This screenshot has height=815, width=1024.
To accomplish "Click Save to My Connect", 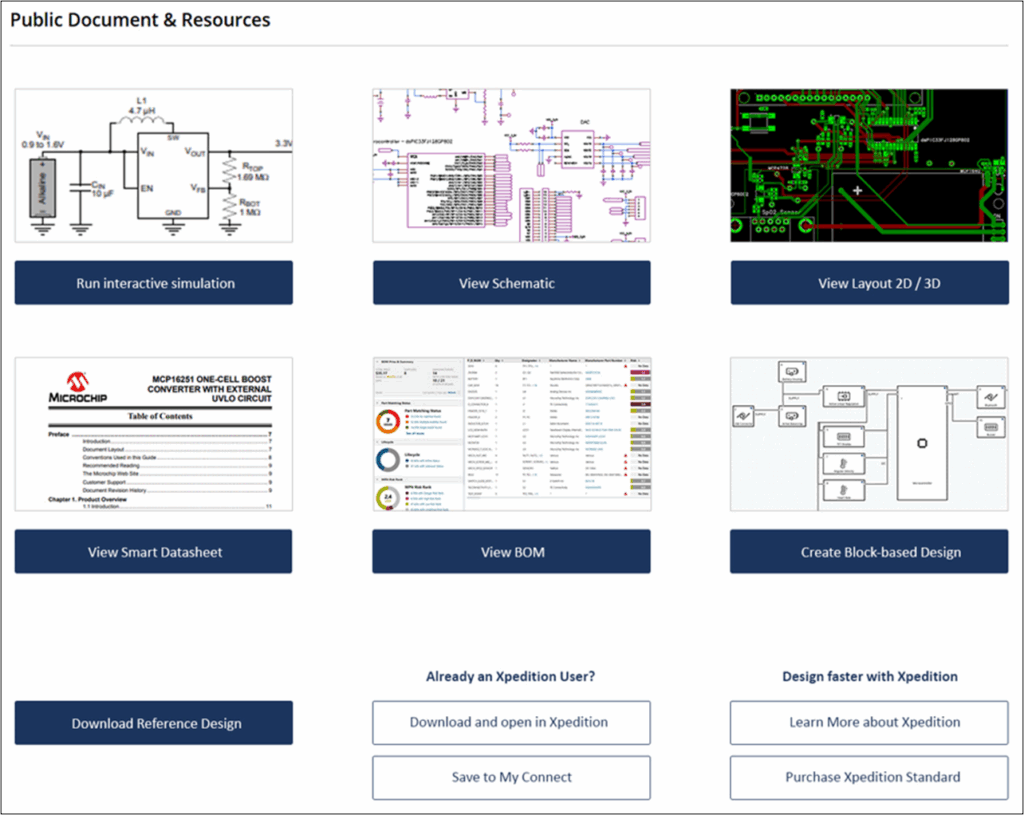I will pyautogui.click(x=511, y=777).
